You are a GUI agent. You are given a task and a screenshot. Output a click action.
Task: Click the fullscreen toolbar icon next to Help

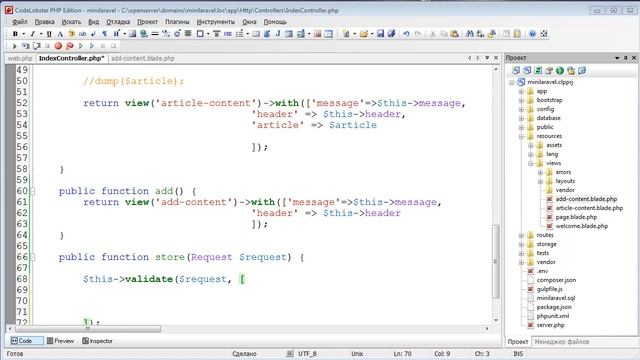point(544,34)
